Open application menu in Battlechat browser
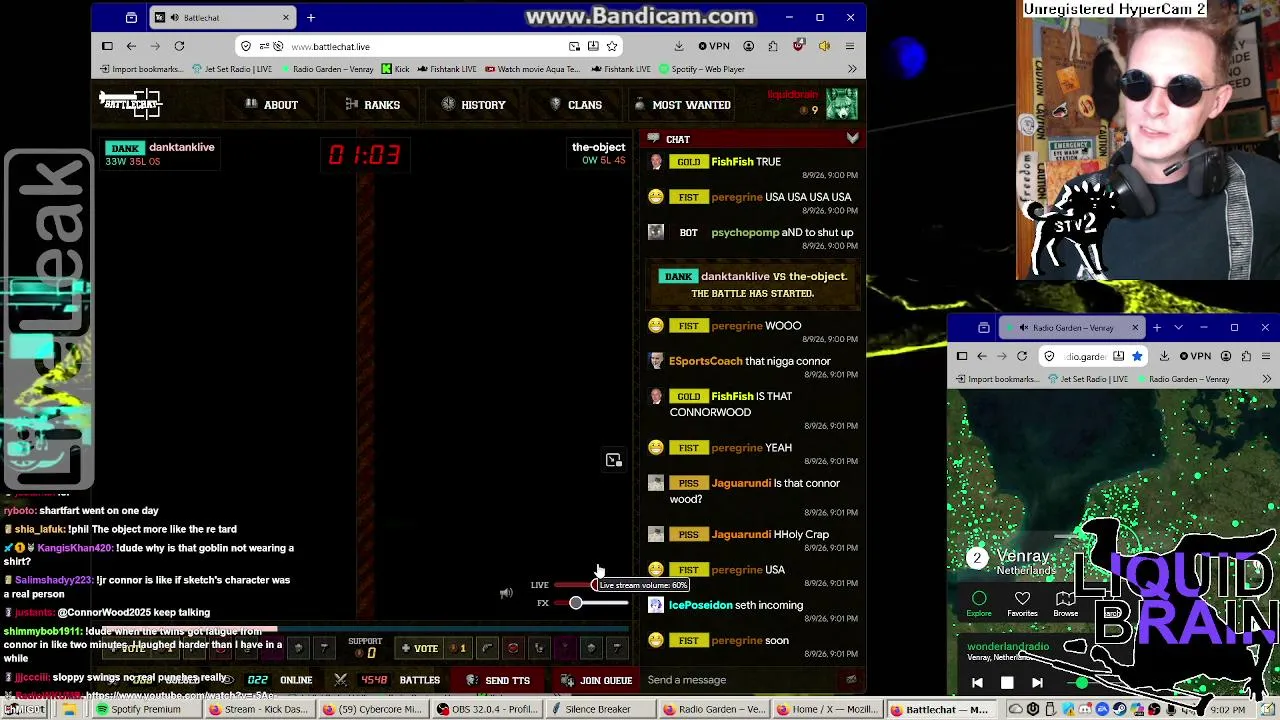The image size is (1280, 720). [850, 46]
